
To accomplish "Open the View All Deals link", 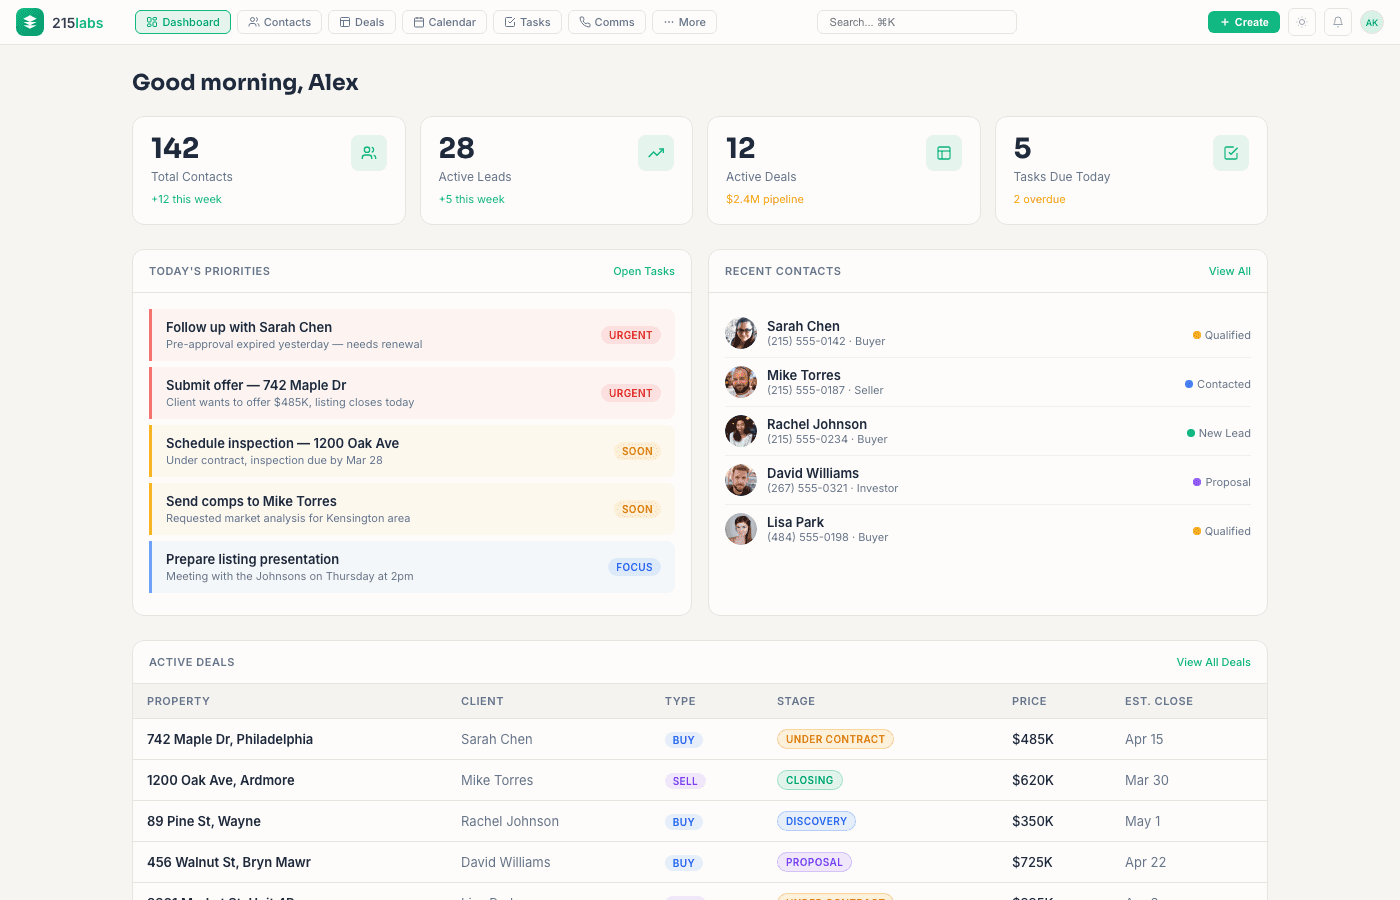I will (1213, 662).
